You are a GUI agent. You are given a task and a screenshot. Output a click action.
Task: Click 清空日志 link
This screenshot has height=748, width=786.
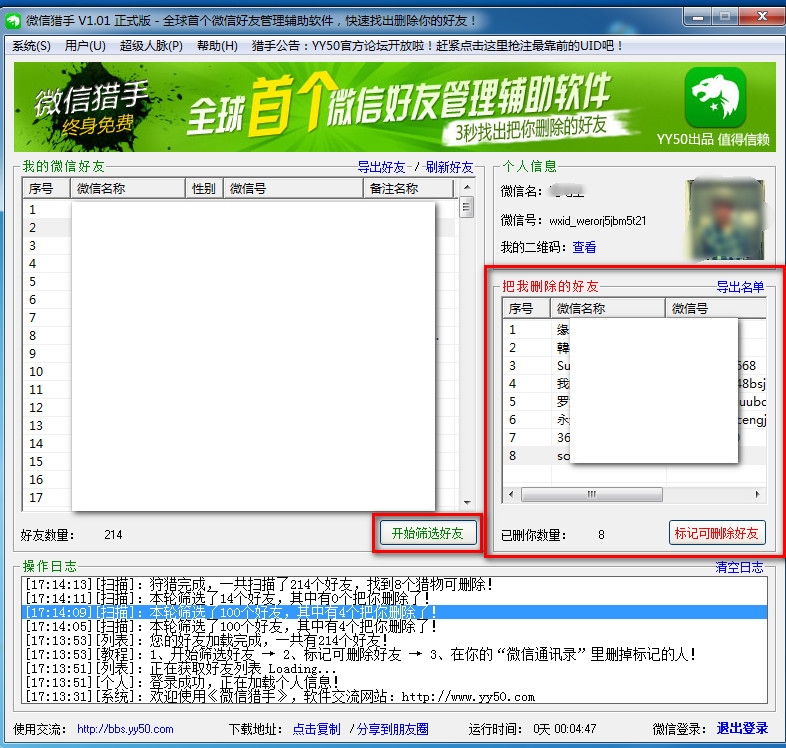click(x=739, y=567)
